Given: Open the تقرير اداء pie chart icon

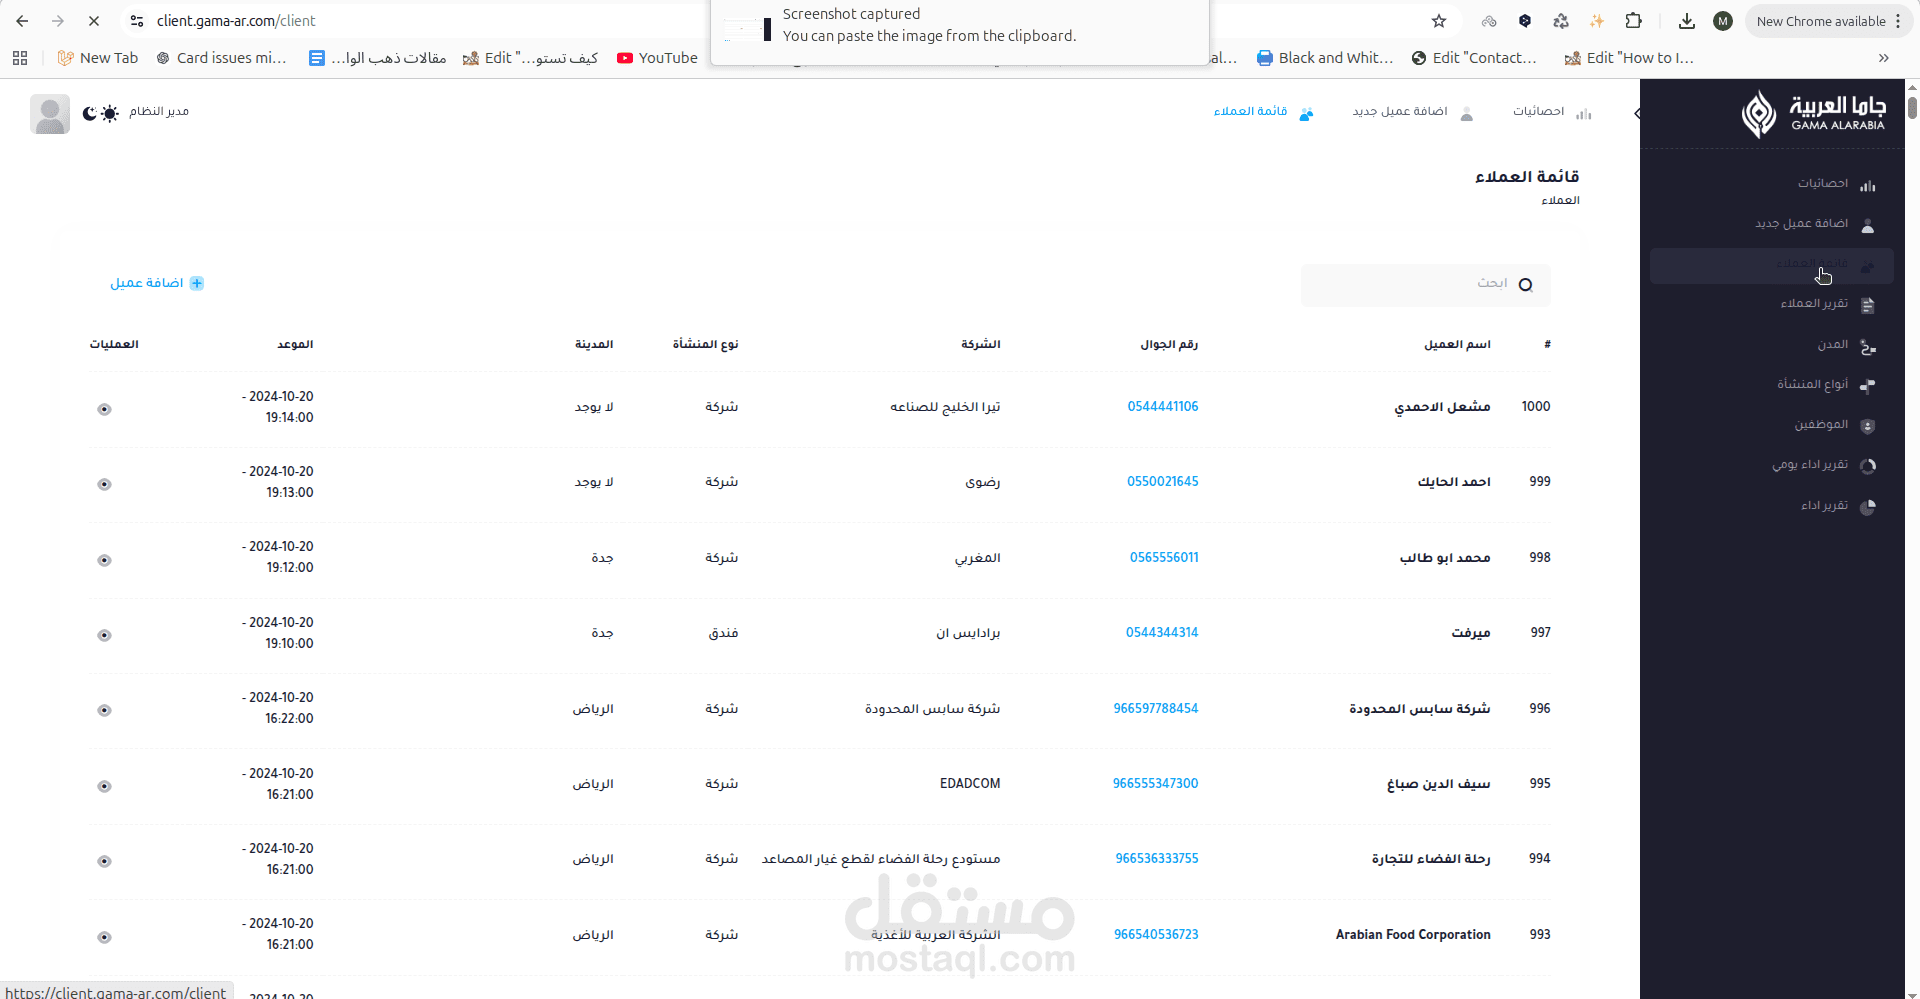Looking at the screenshot, I should click(1867, 507).
